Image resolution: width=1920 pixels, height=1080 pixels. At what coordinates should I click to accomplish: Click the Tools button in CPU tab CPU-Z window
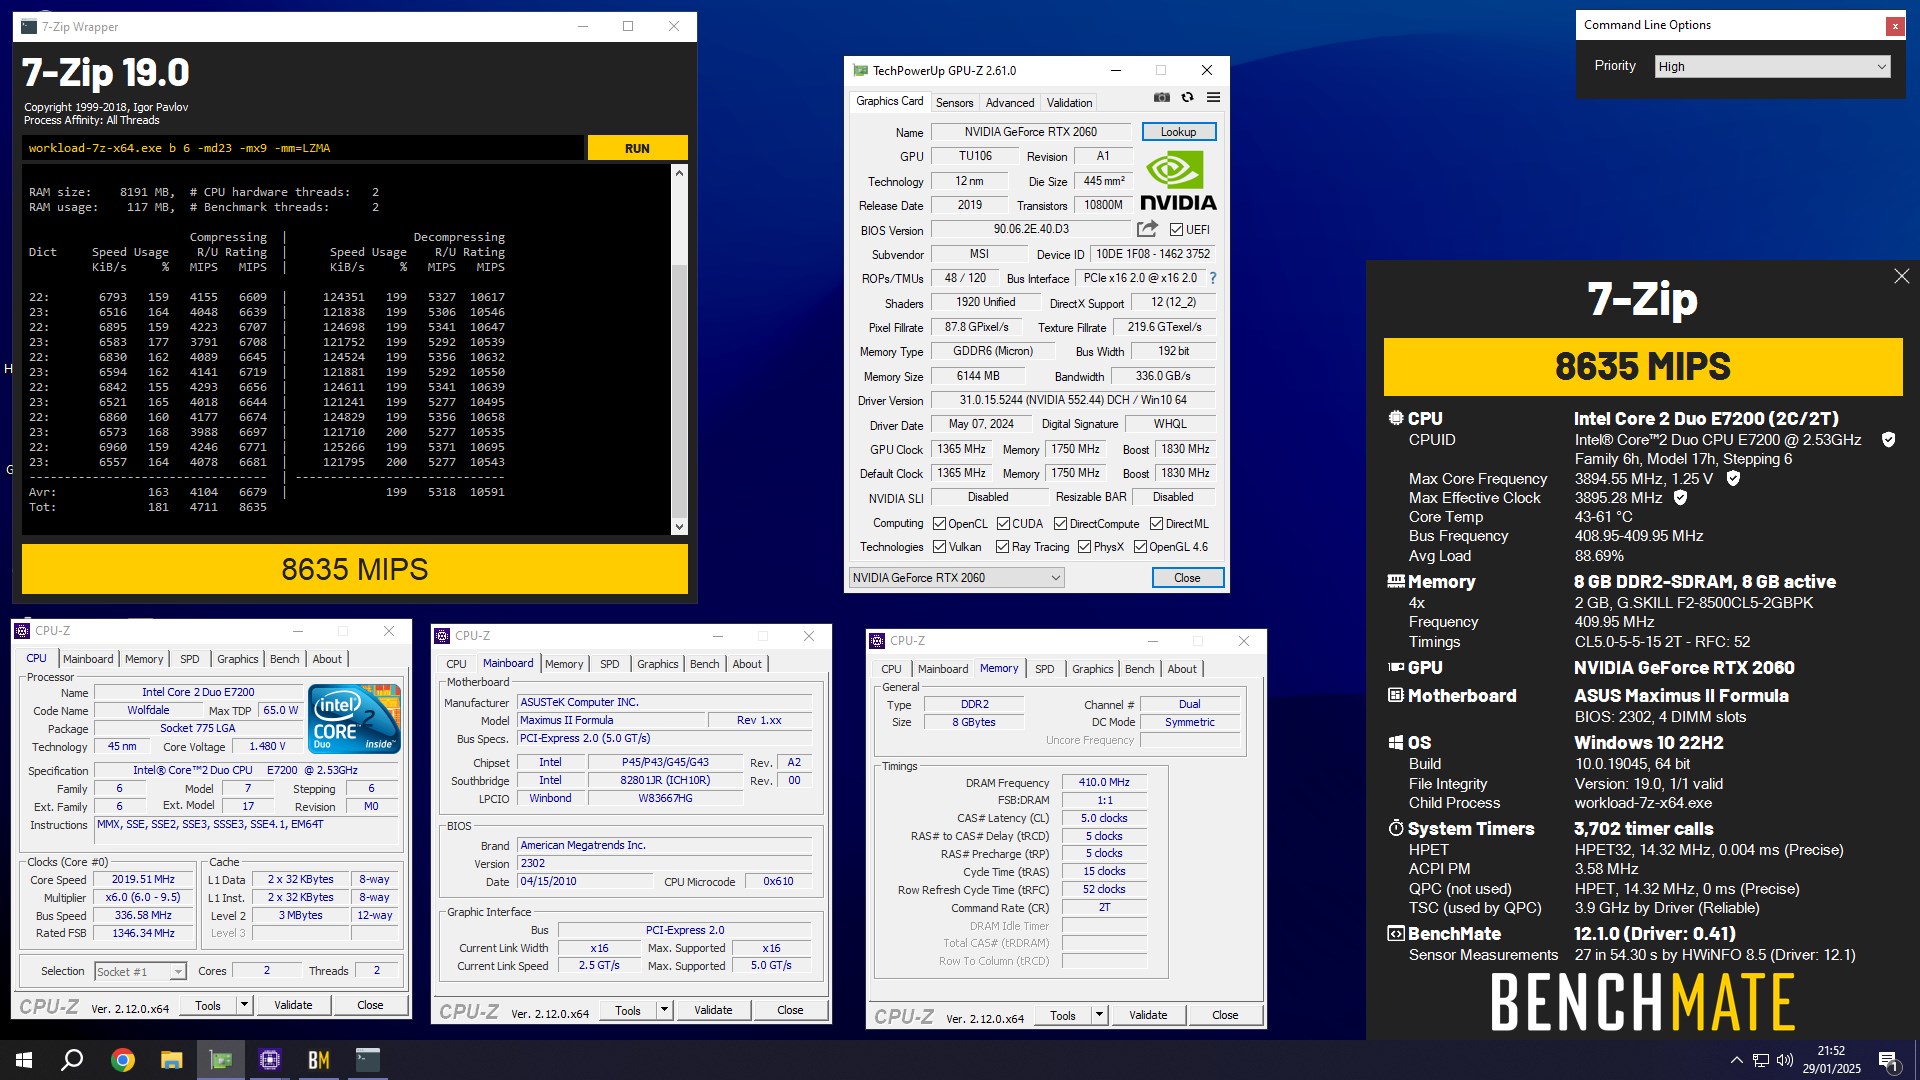click(208, 1005)
